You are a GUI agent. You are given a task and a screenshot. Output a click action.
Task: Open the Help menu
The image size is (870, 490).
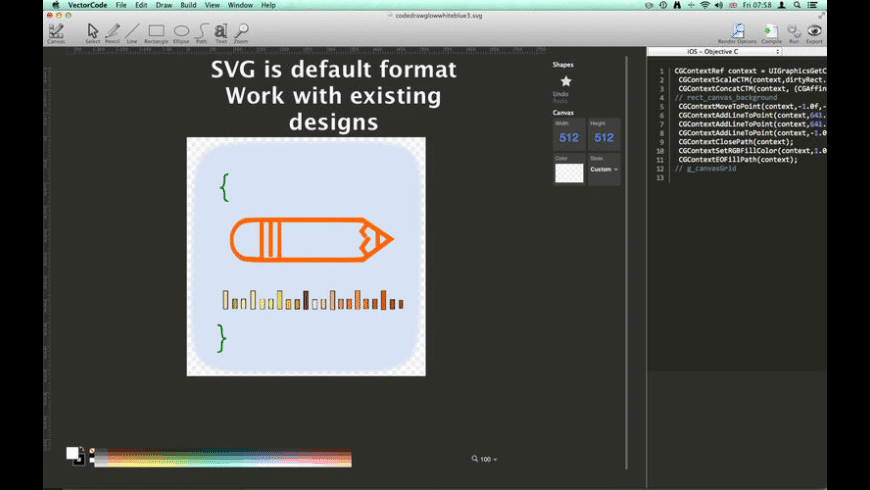268,5
